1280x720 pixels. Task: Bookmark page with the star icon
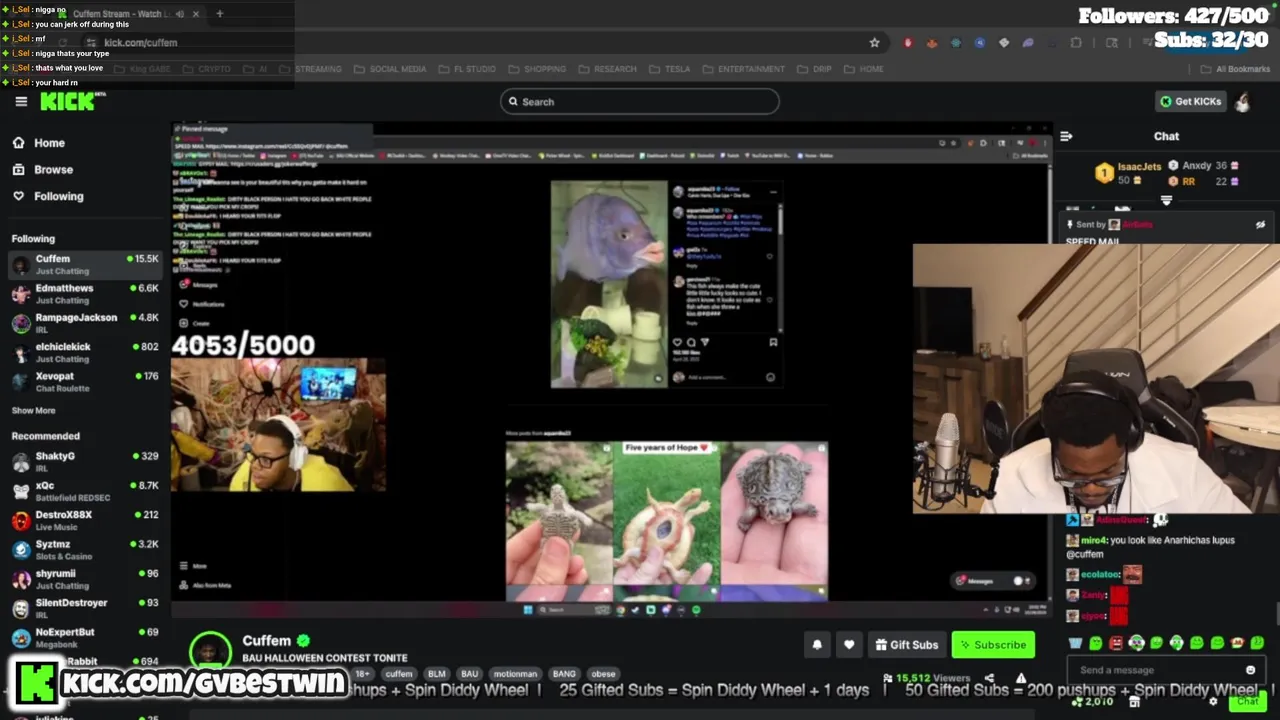pos(874,42)
